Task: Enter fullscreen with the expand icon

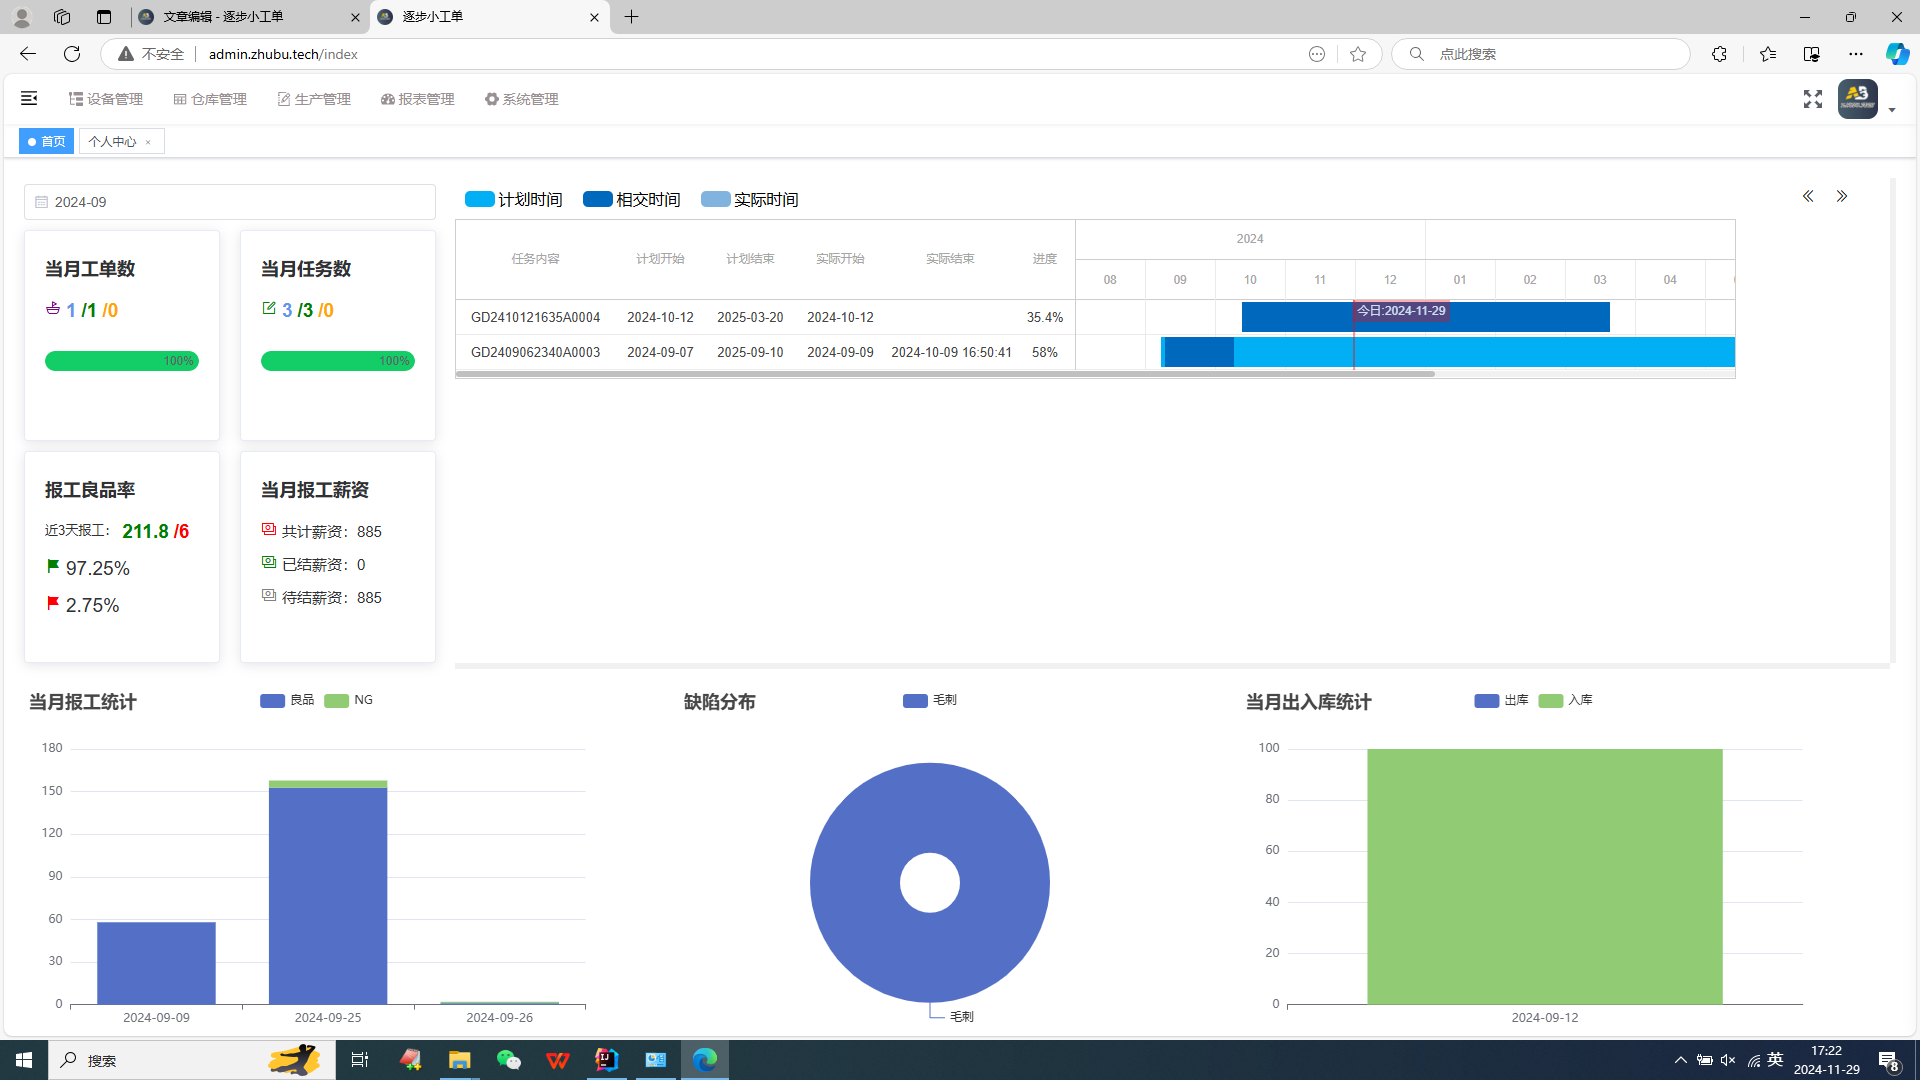Action: pyautogui.click(x=1812, y=99)
